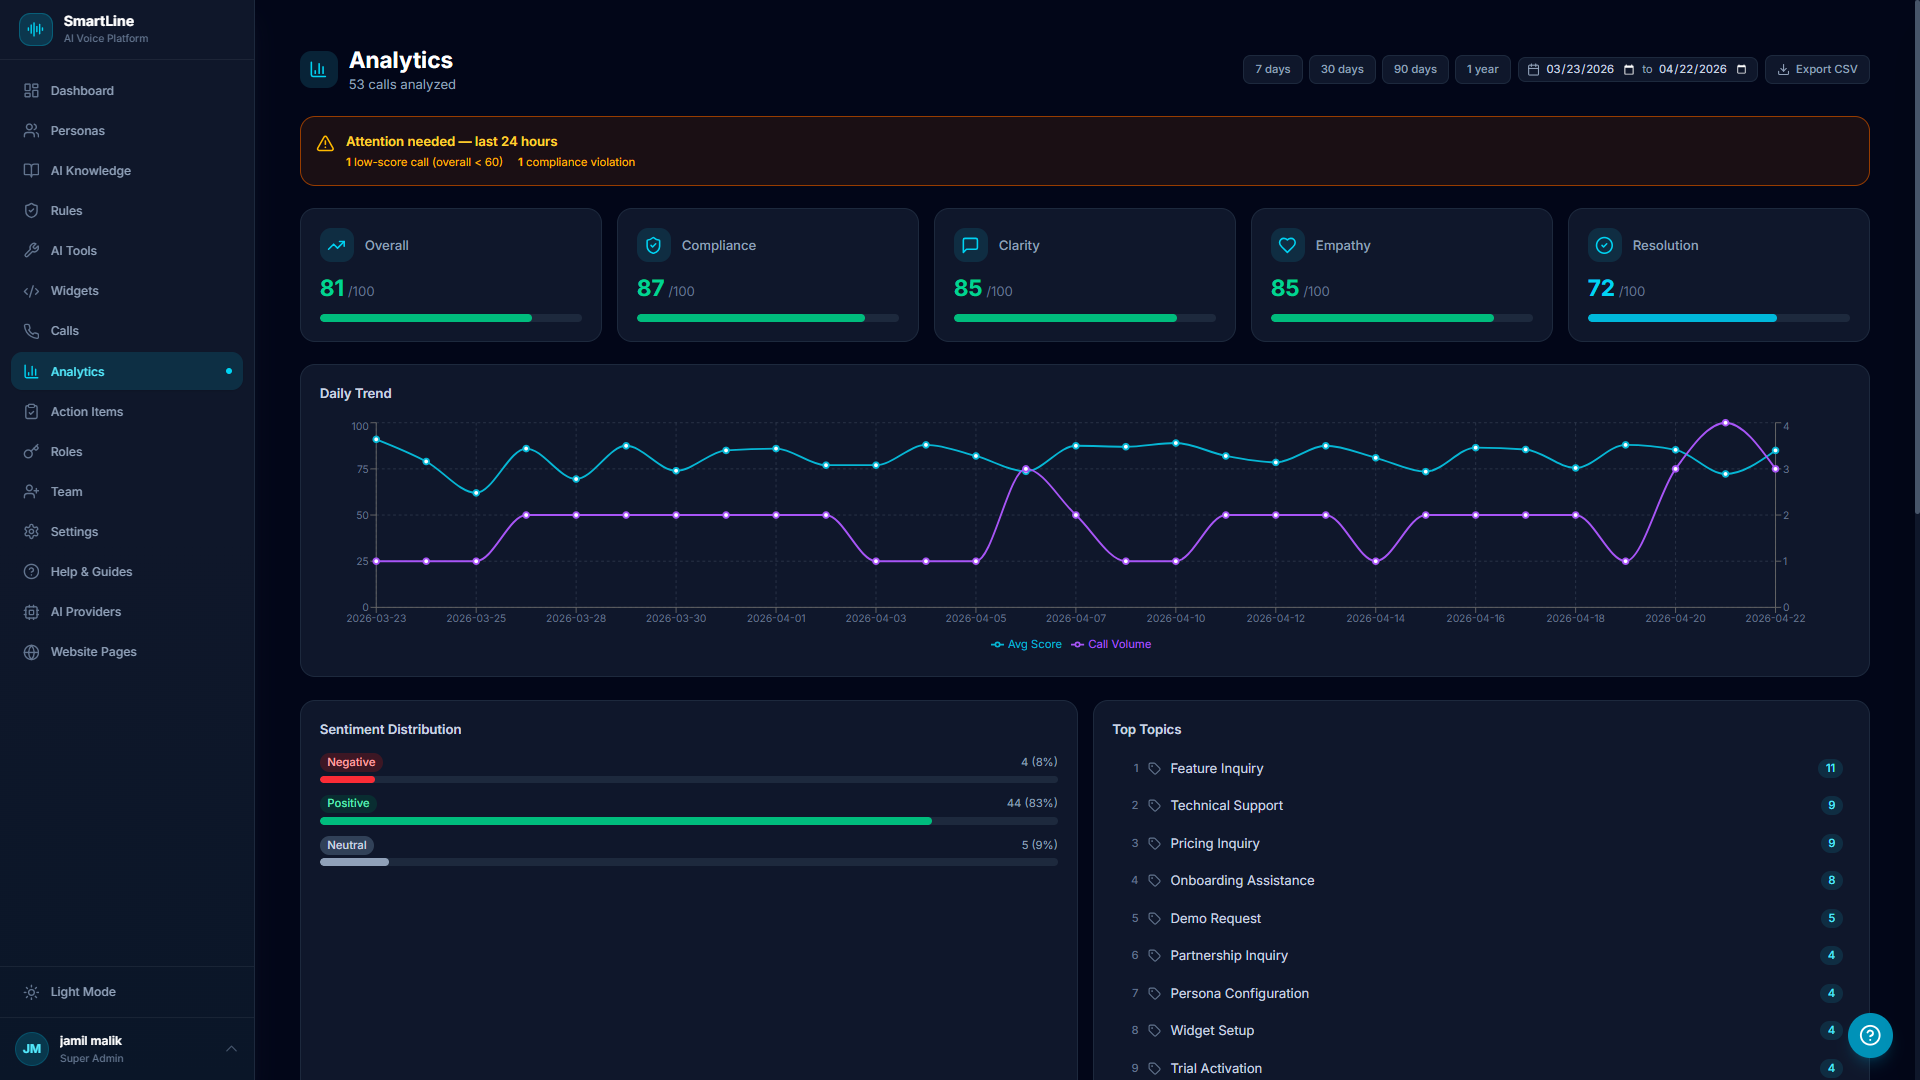Click the Export CSV button
Viewport: 1920px width, 1080px height.
(1816, 69)
